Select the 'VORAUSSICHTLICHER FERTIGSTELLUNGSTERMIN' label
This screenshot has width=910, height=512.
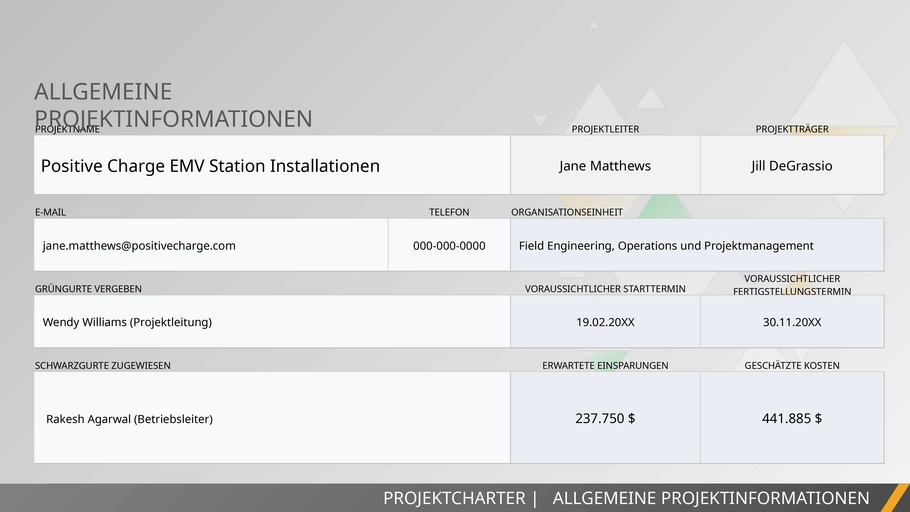point(792,285)
